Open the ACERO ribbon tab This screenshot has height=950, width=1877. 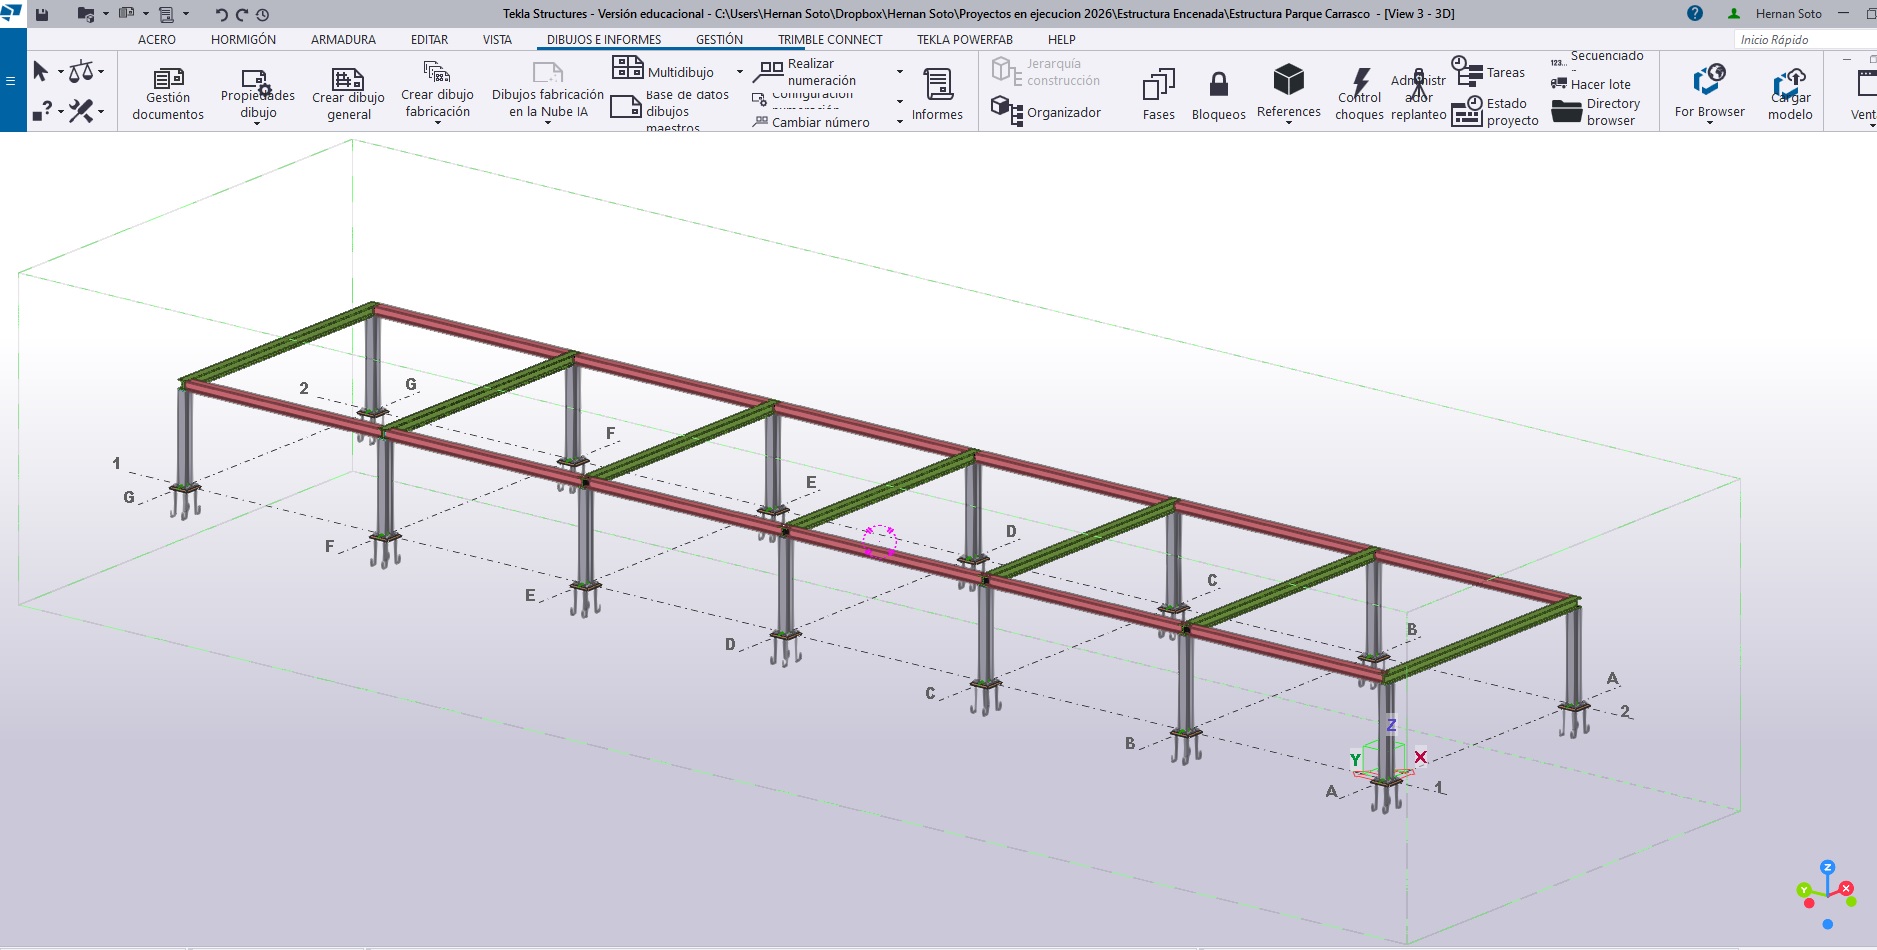157,40
